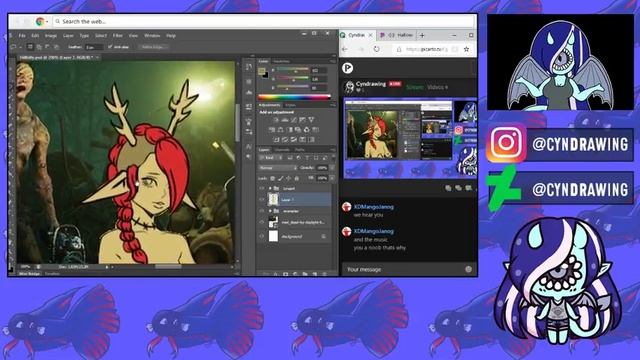
Task: Toggle visibility of Layer 1
Action: (262, 200)
